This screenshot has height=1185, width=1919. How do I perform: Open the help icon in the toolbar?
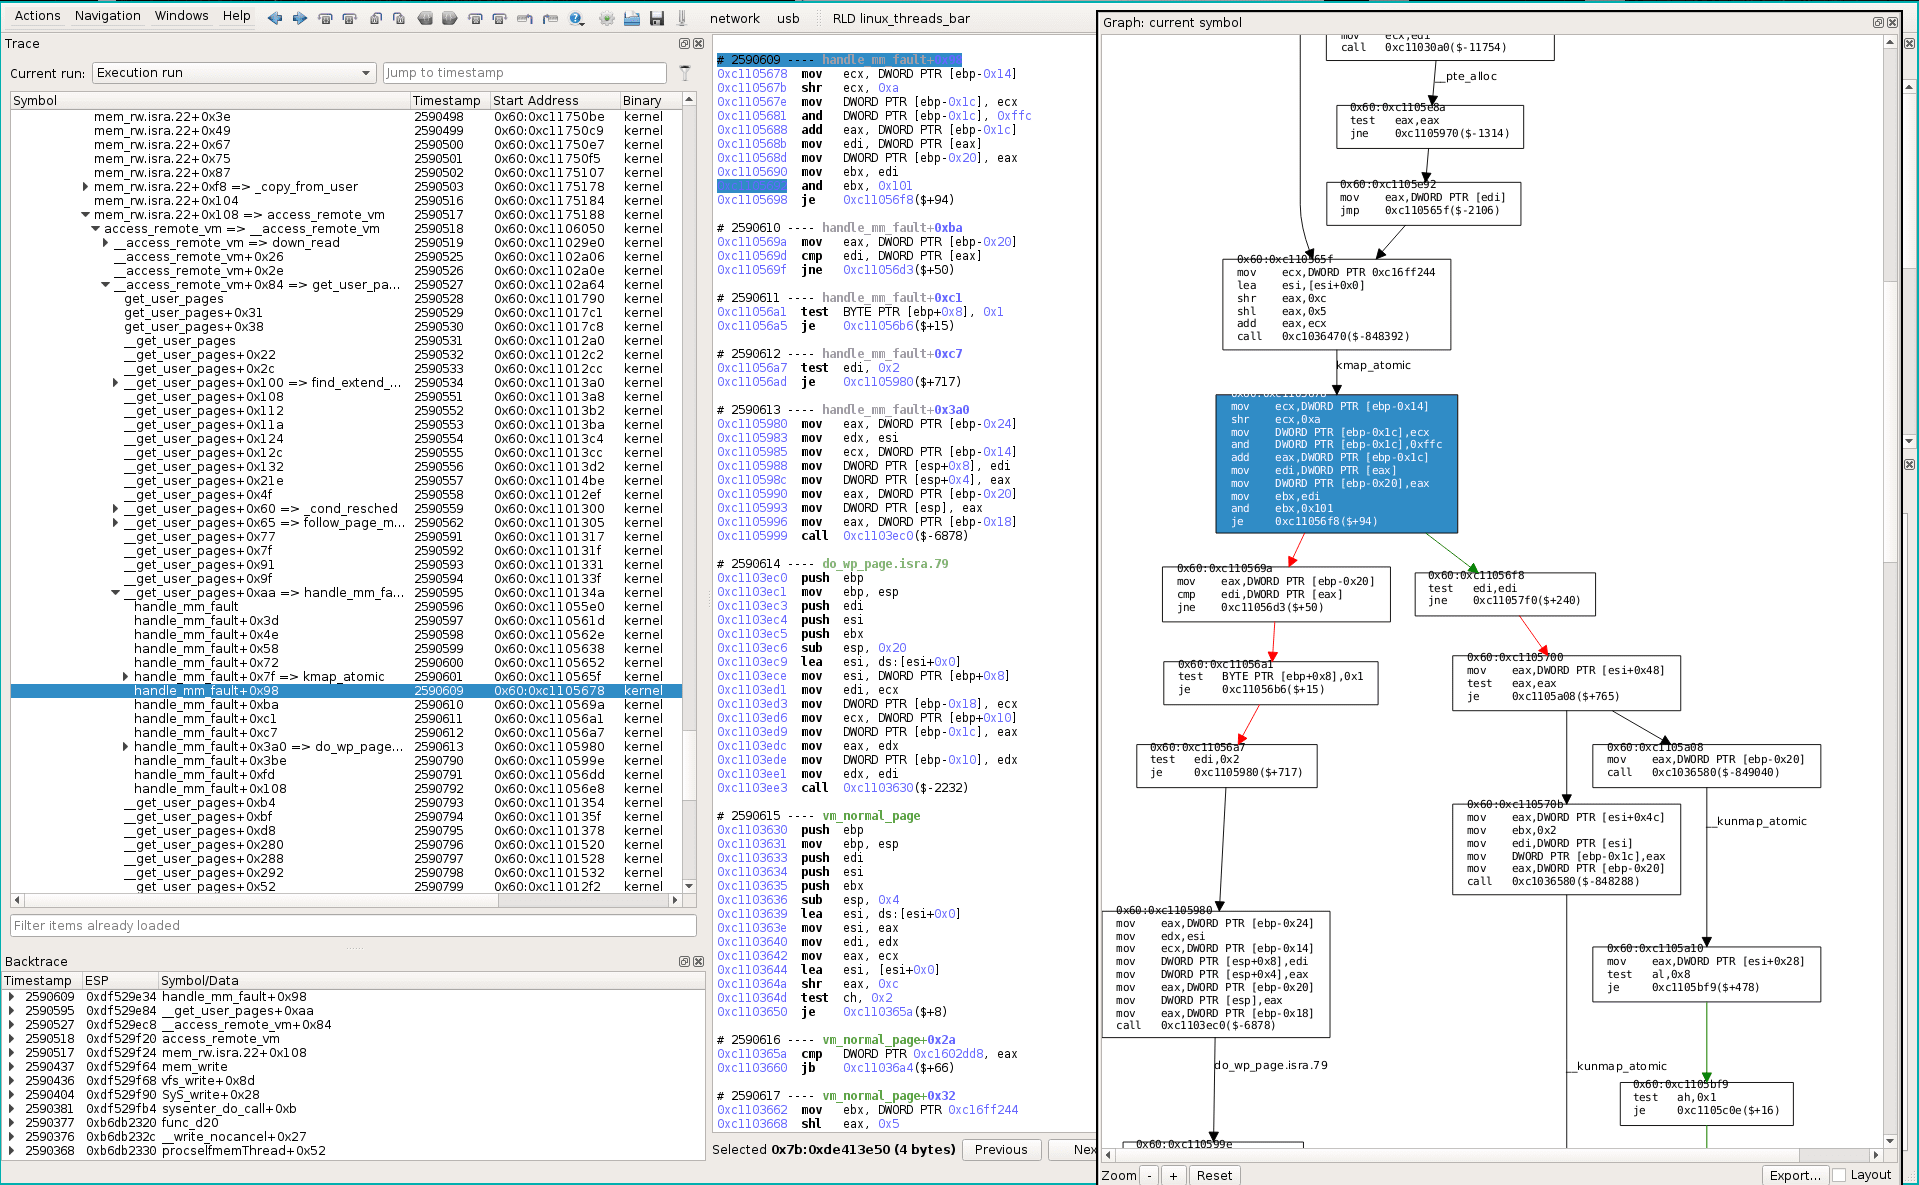tap(576, 18)
